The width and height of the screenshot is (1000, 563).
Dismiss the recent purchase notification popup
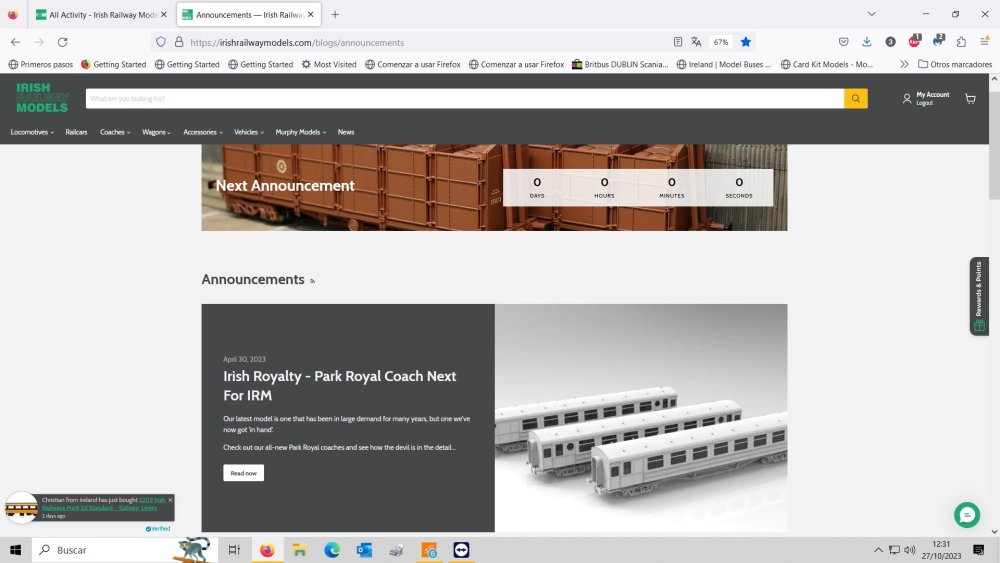[x=170, y=499]
